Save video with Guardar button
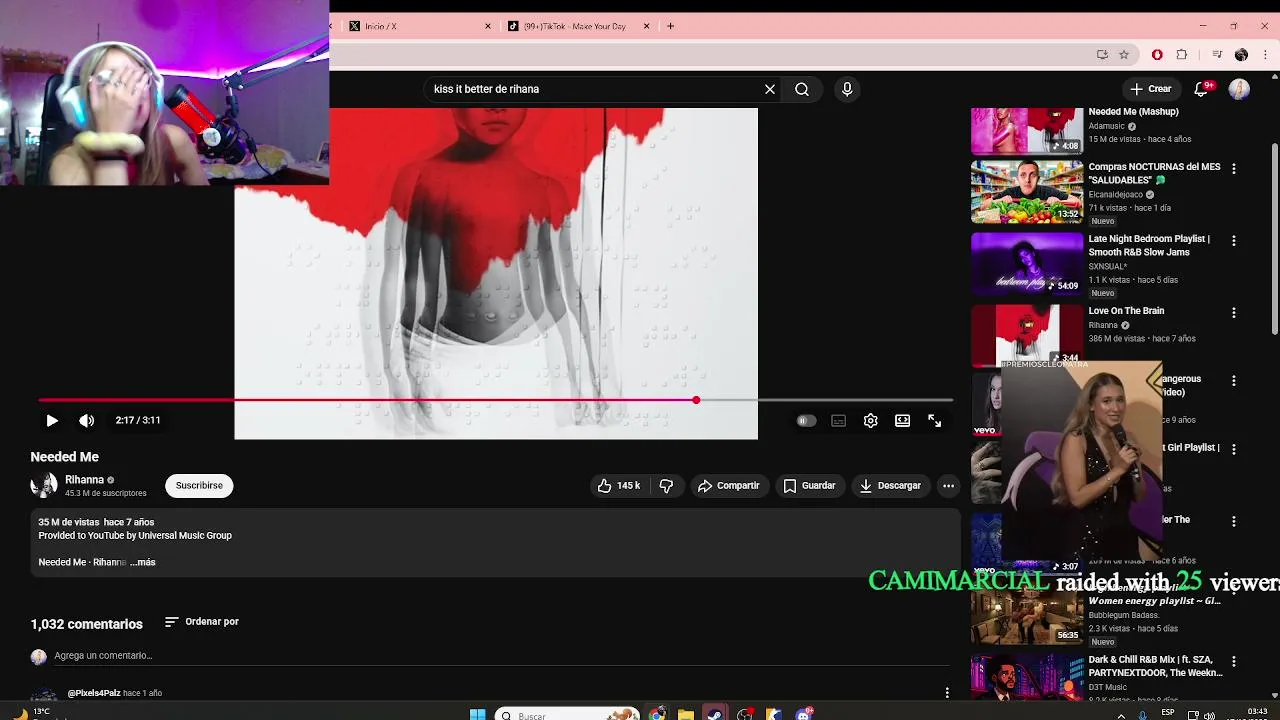The width and height of the screenshot is (1280, 720). click(809, 486)
